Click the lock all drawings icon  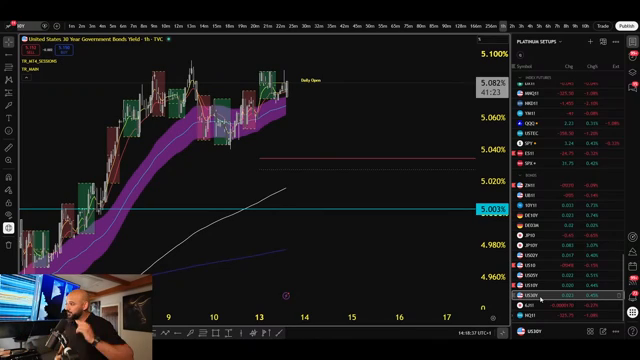point(9,203)
